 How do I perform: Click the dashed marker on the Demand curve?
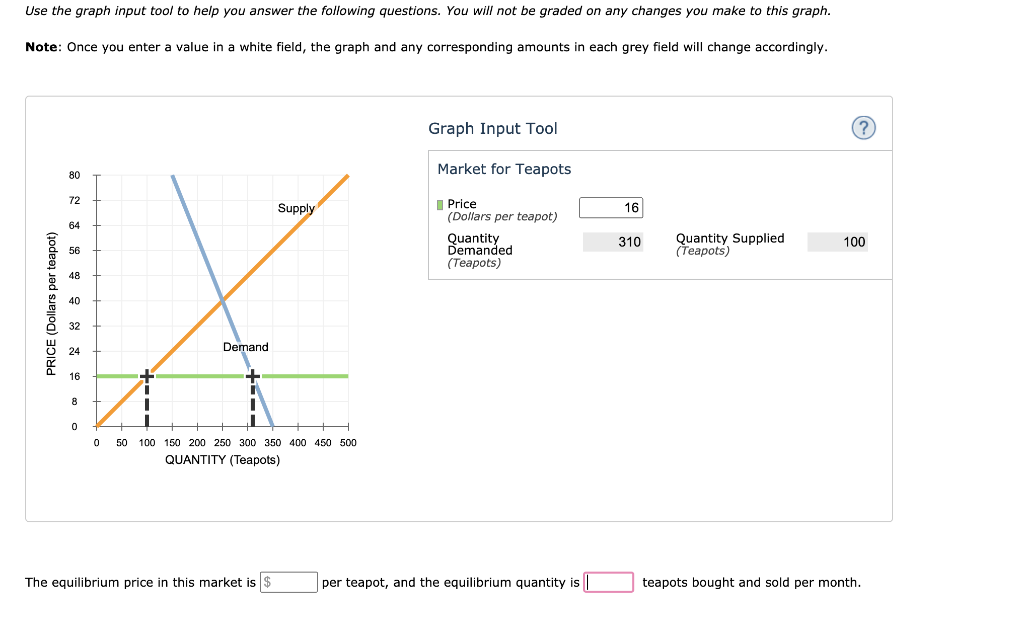[253, 376]
